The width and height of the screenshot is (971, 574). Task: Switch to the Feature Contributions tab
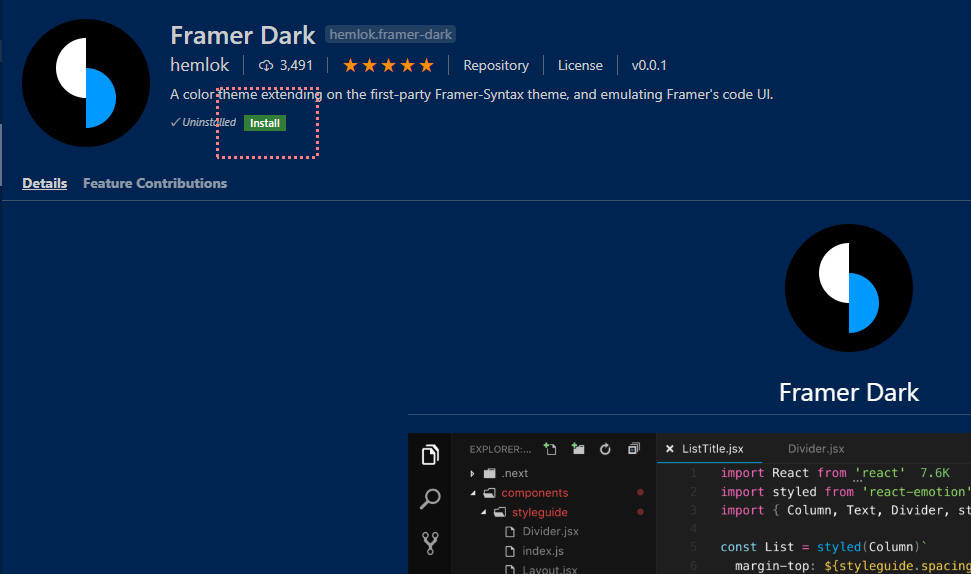155,183
